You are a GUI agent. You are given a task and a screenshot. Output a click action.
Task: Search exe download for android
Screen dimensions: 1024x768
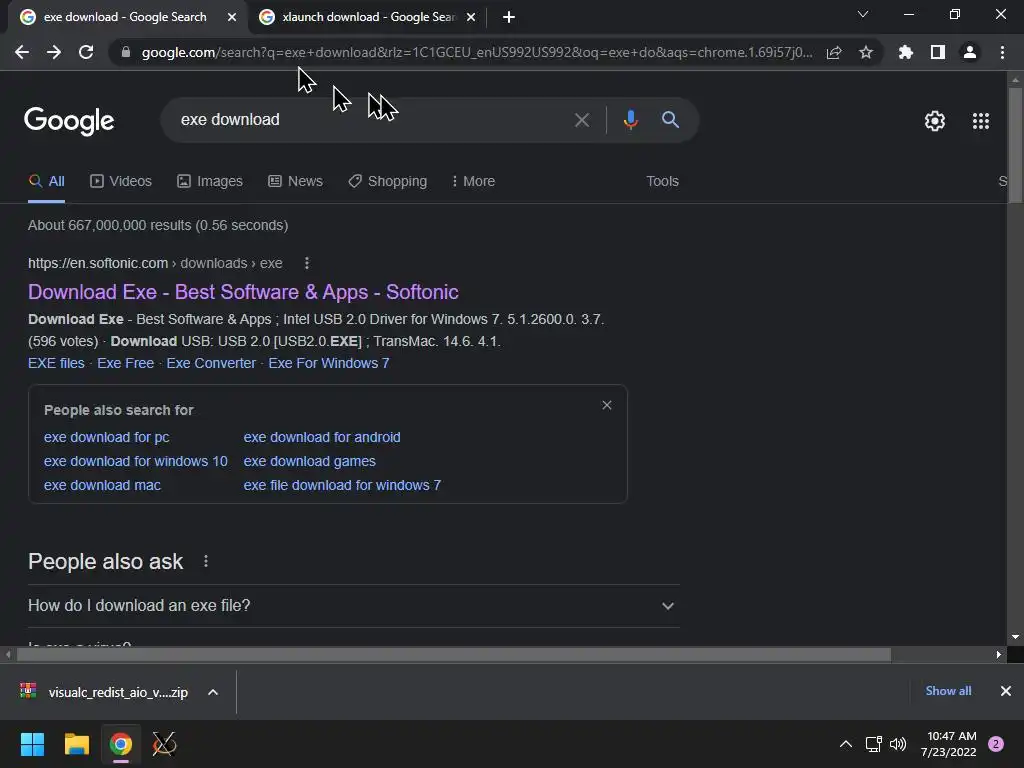[322, 438]
